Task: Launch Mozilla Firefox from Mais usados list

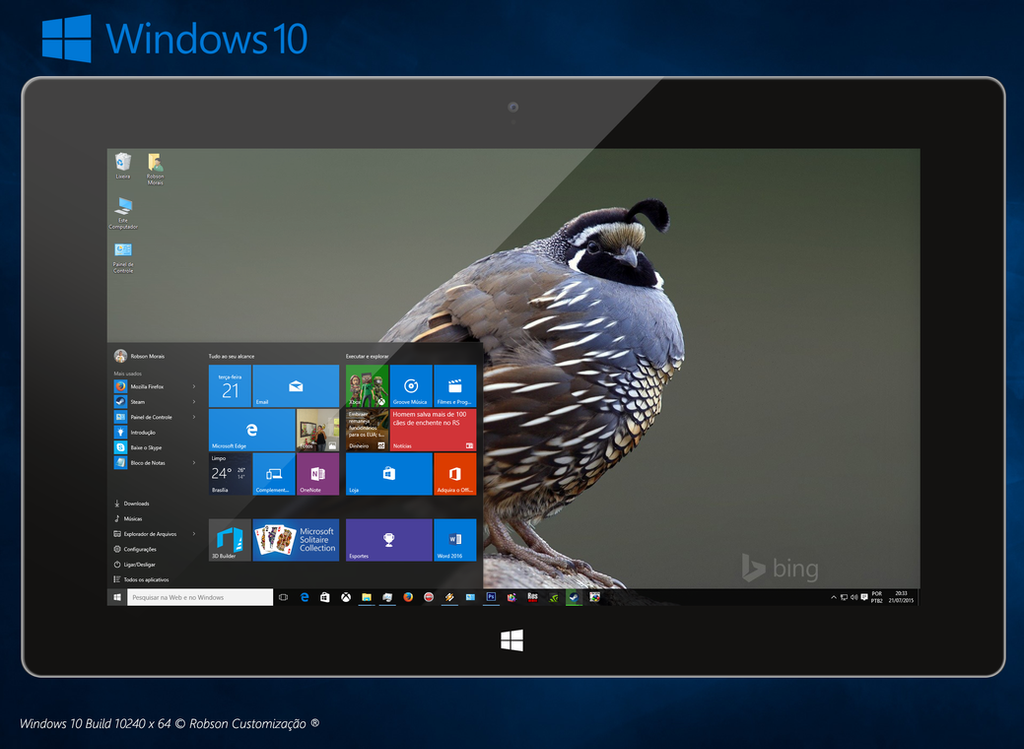Action: point(140,387)
